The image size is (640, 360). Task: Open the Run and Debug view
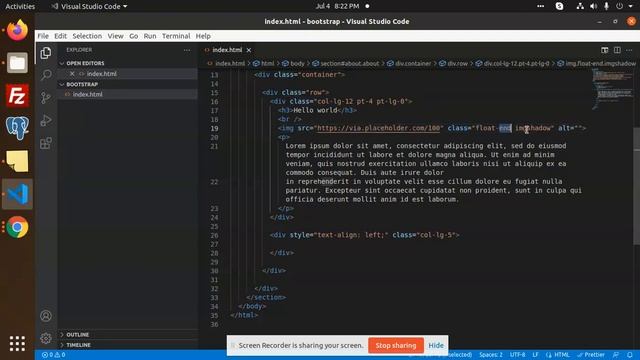point(46,120)
